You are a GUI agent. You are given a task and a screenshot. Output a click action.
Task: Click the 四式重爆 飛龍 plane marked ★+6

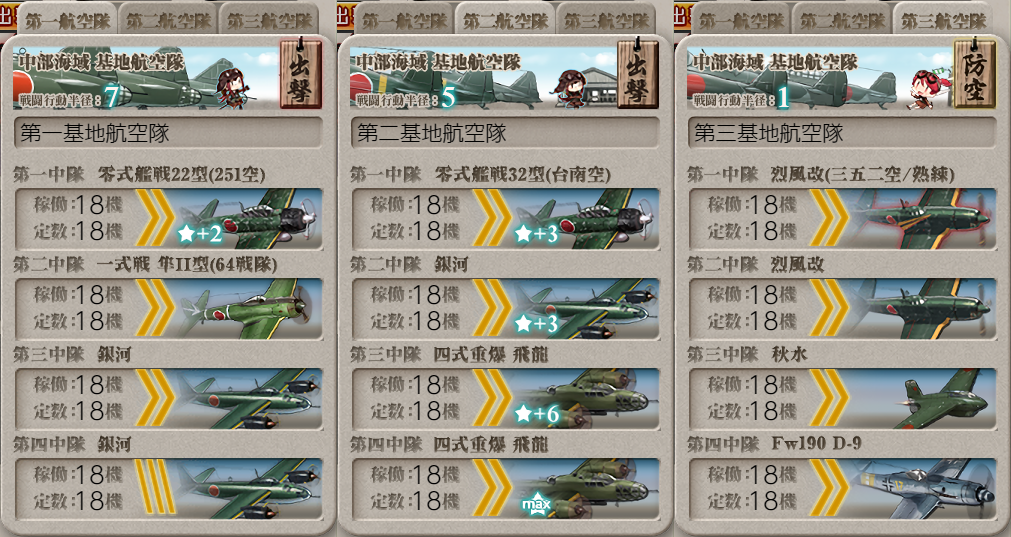point(587,399)
